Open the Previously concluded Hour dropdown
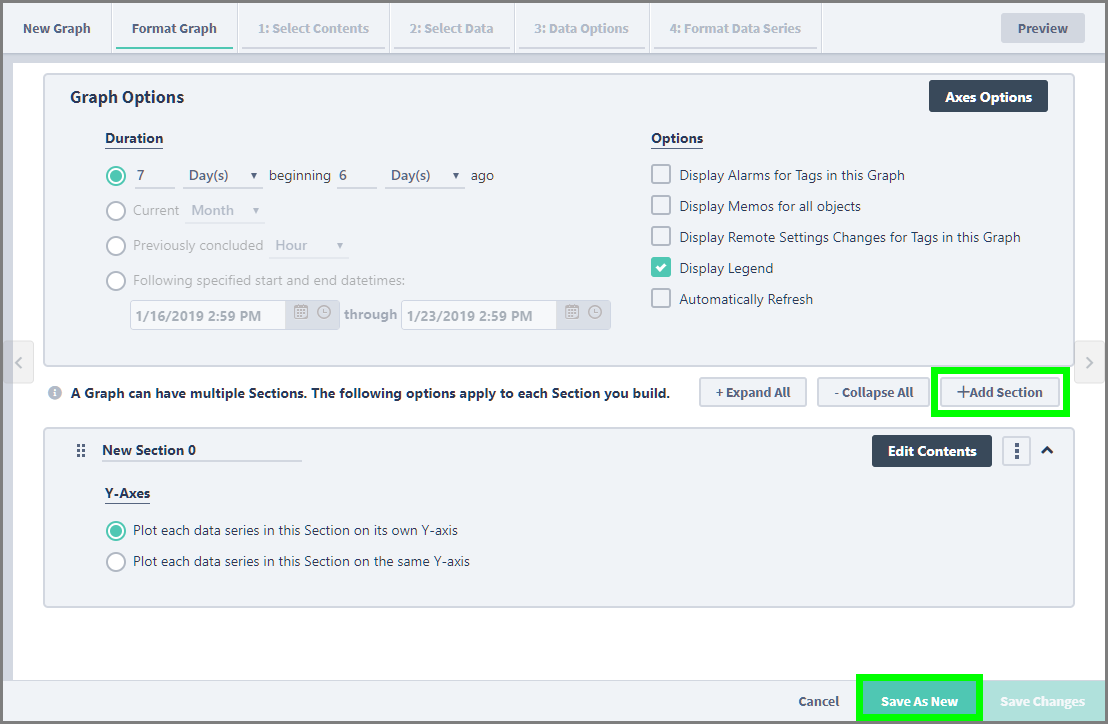Screen dimensions: 1108x724 [309, 245]
